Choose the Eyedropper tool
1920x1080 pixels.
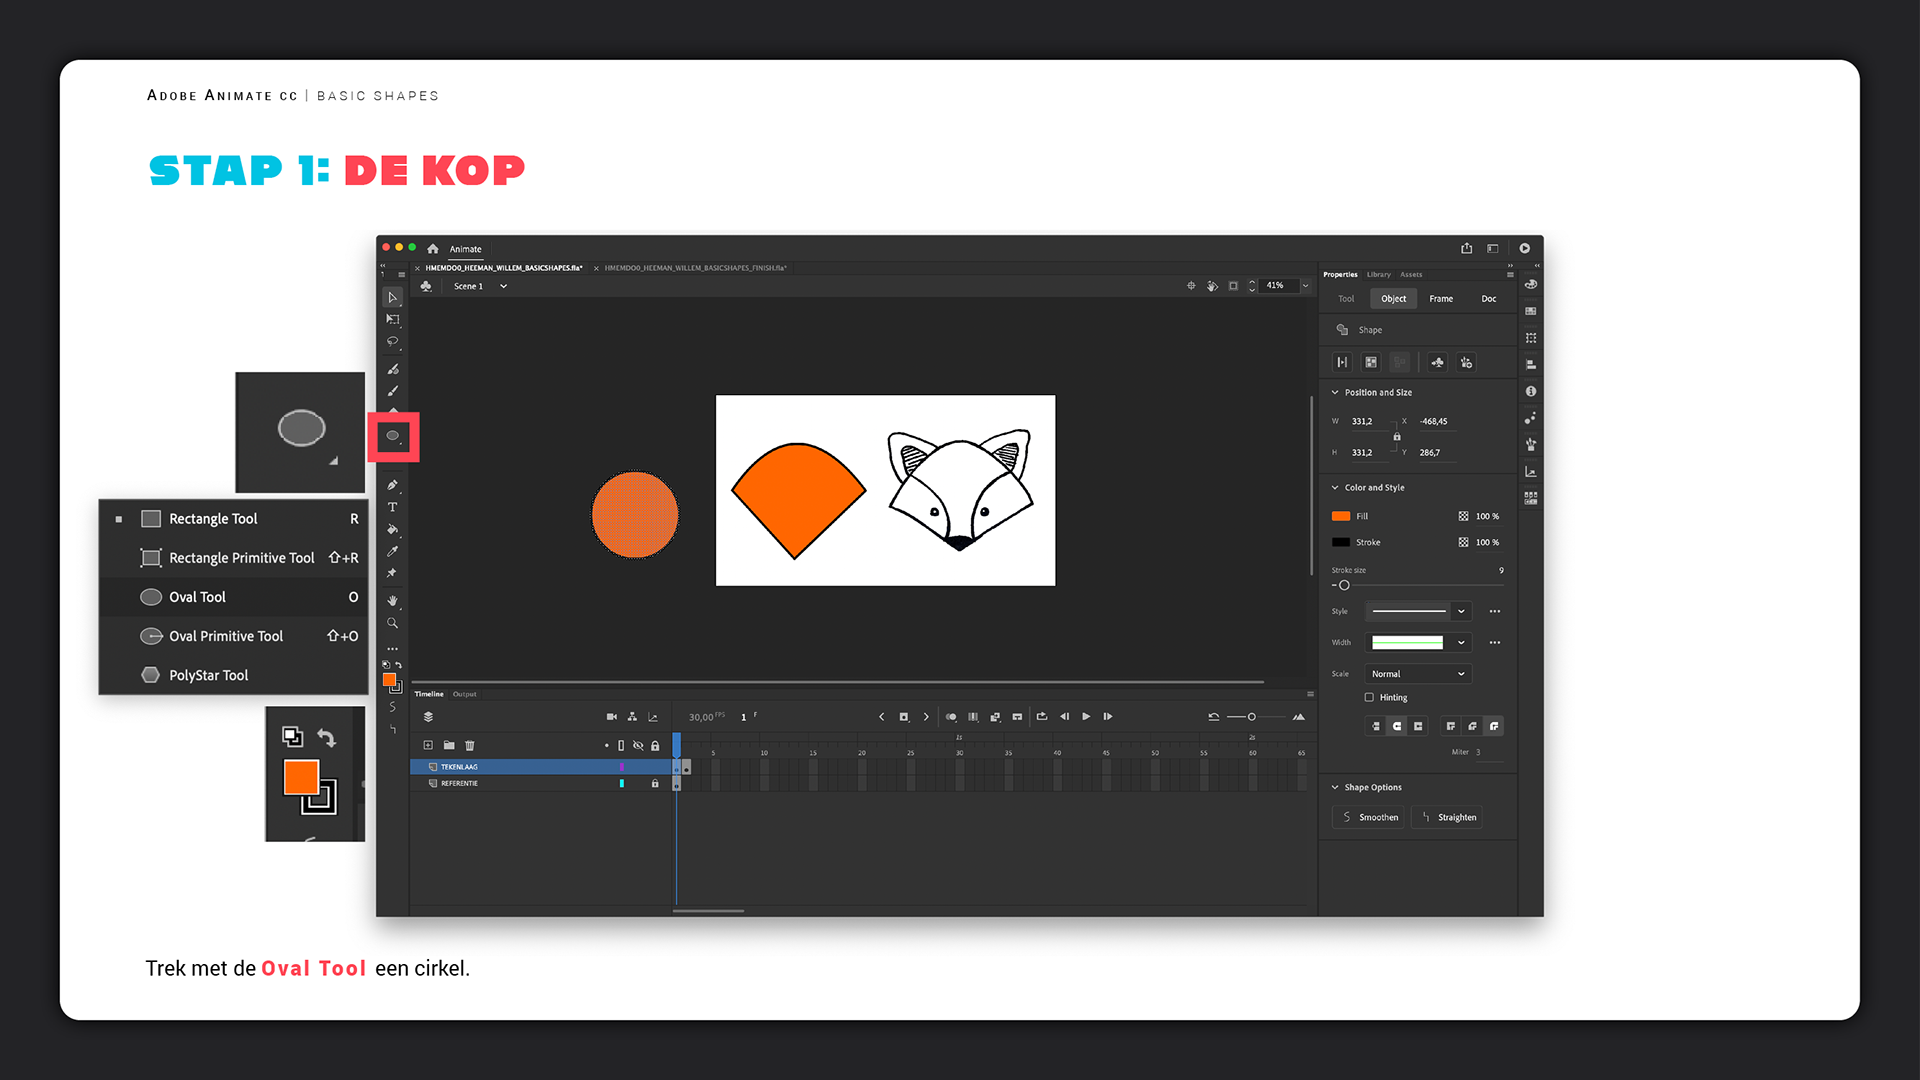pyautogui.click(x=393, y=551)
